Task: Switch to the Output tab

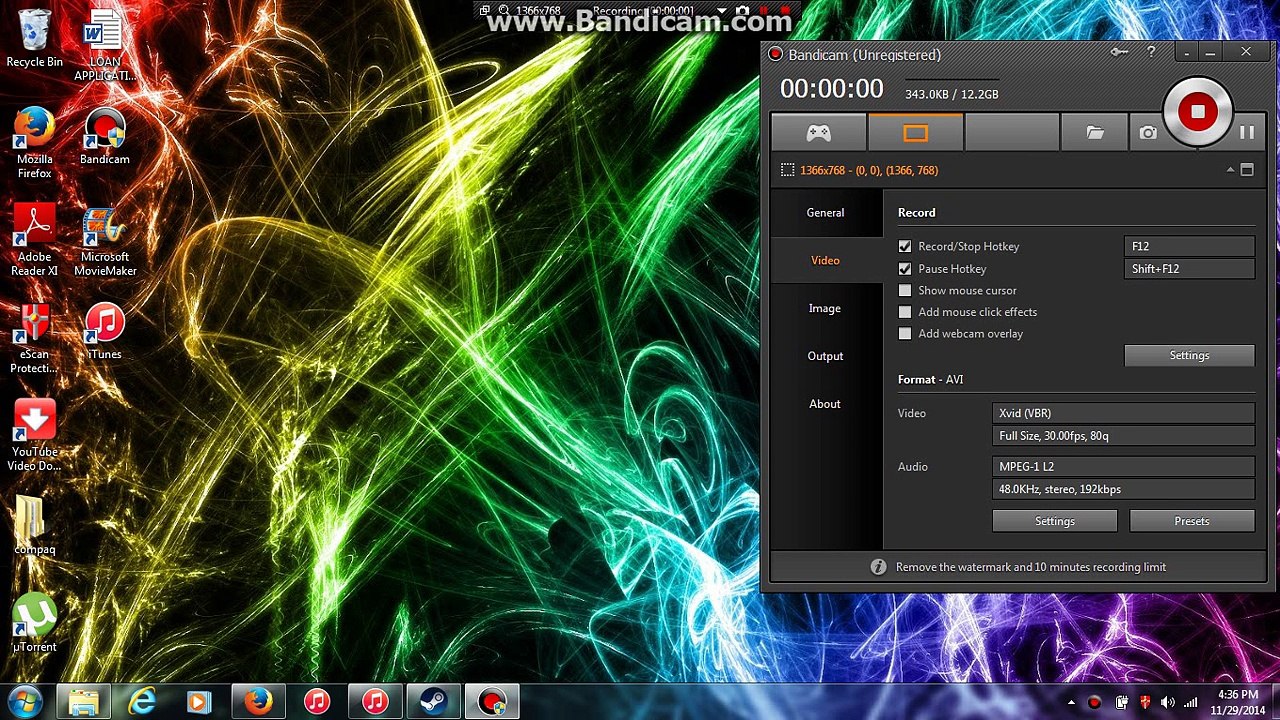Action: pyautogui.click(x=826, y=356)
